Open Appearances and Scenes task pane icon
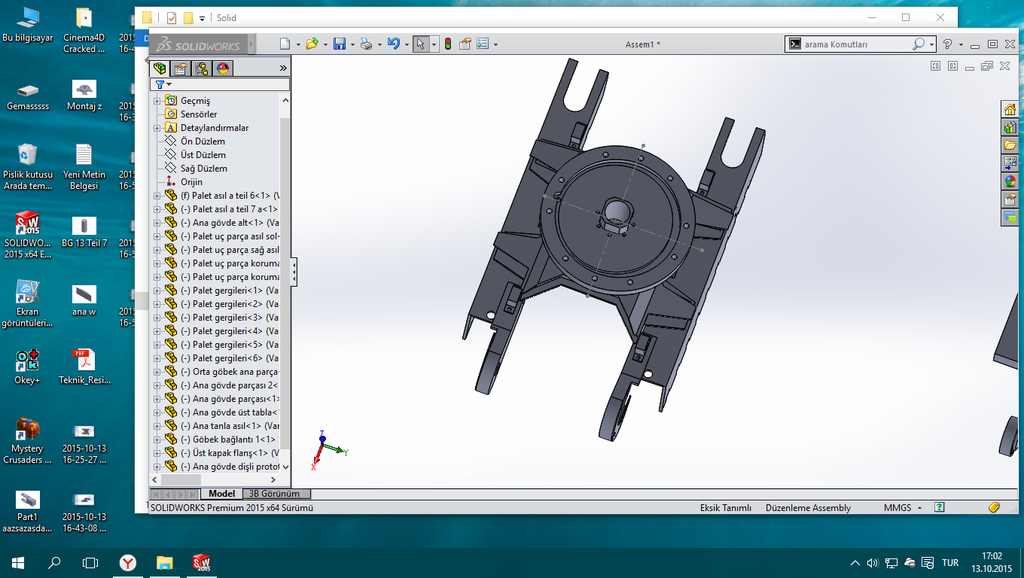Viewport: 1024px width, 578px height. 1010,182
